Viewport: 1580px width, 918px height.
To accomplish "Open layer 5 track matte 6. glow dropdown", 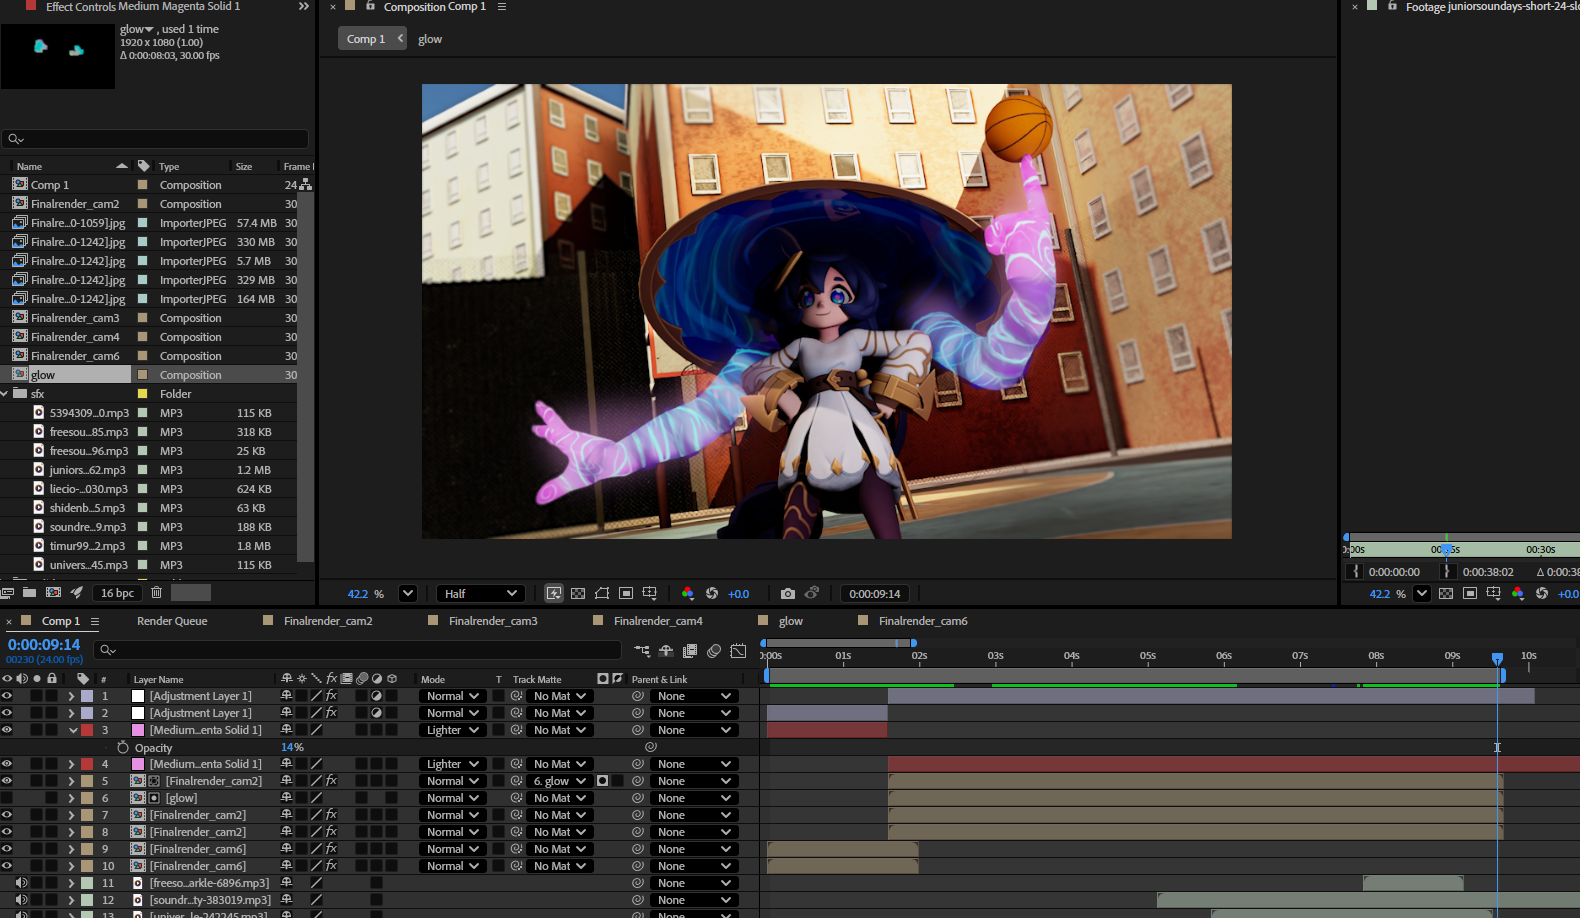I will (558, 781).
